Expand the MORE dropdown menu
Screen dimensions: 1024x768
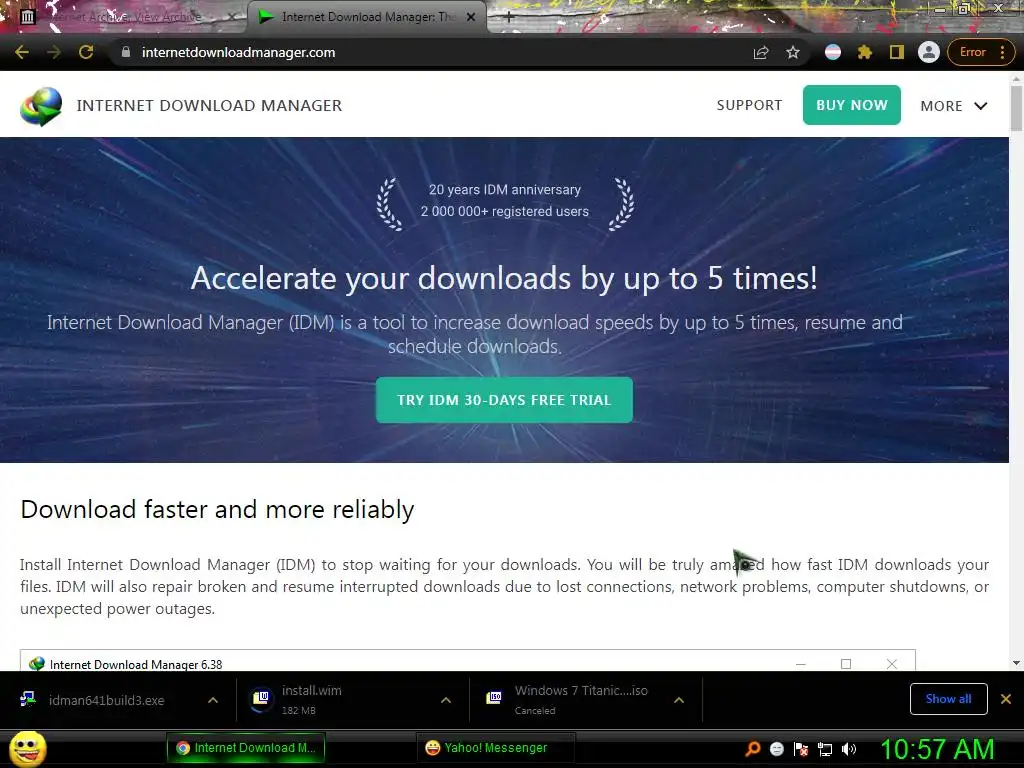(x=953, y=106)
